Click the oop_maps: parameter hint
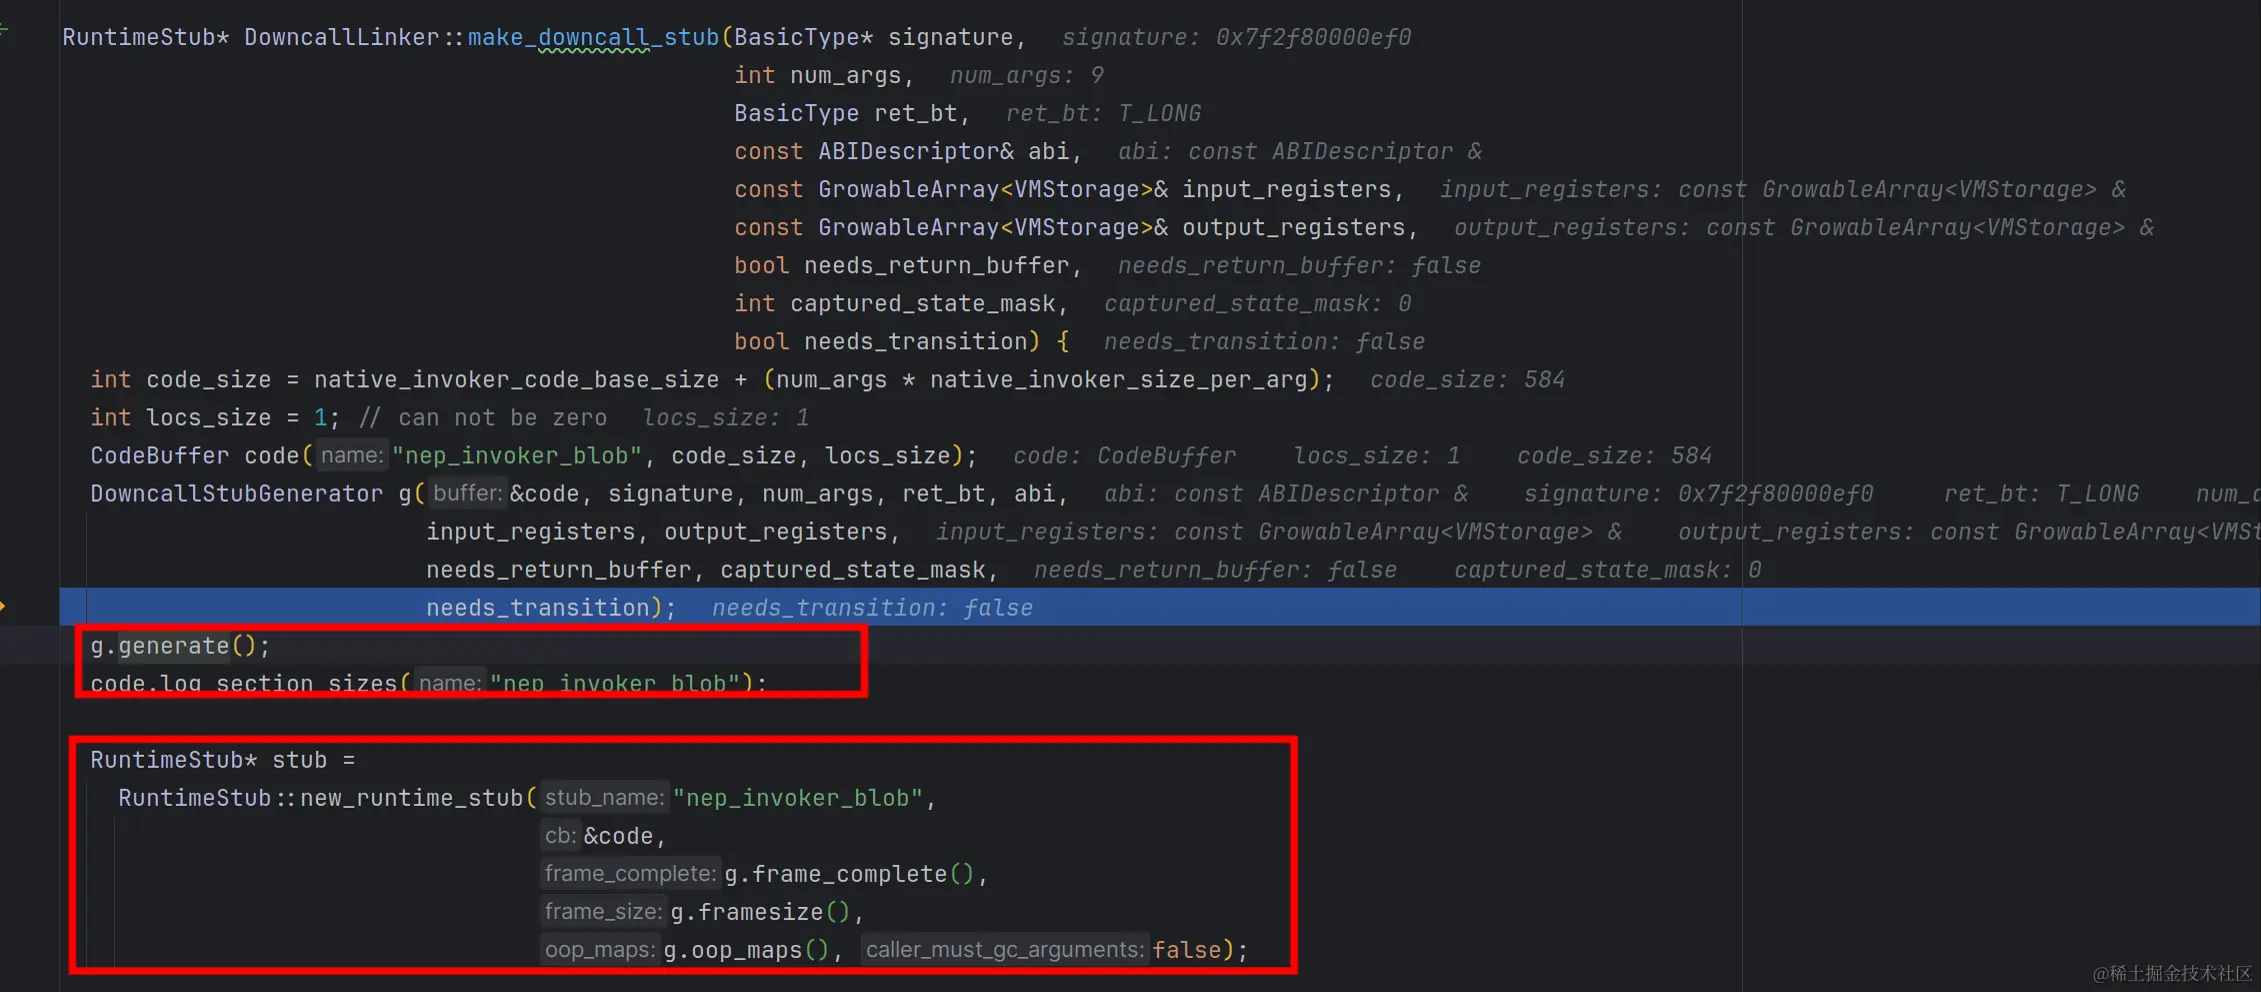Screen dimensions: 2261x992 [600, 949]
